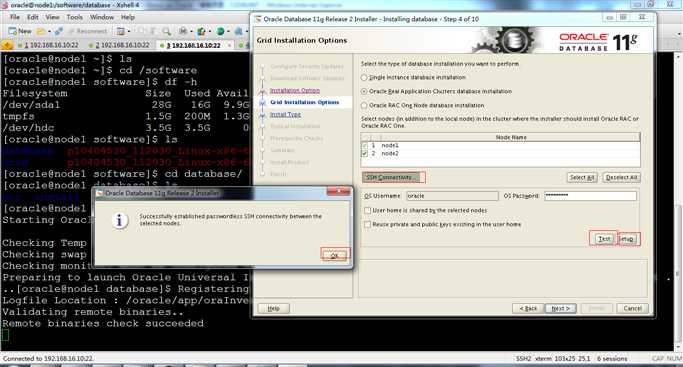Click the Disconnect plug icon in Xshell toolbar
This screenshot has height=367, width=683.
(x=59, y=31)
